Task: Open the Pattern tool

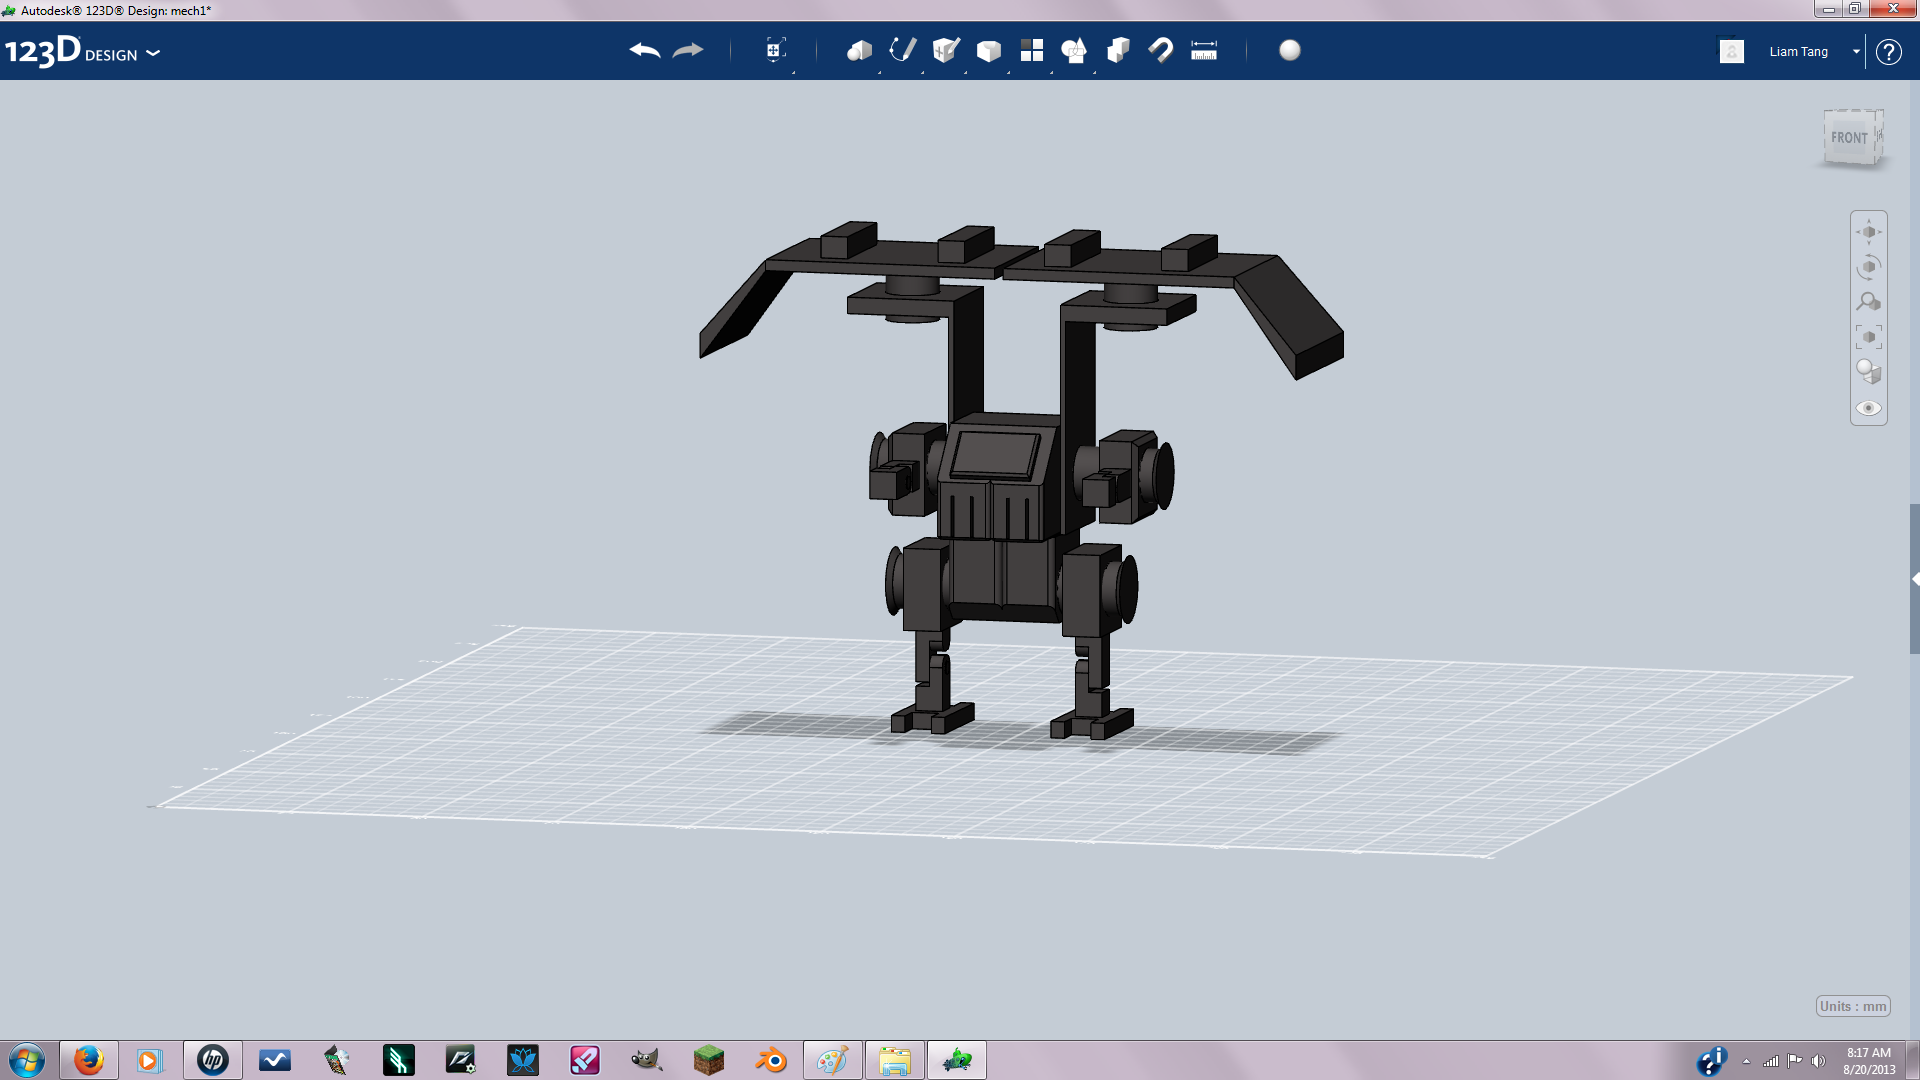Action: pyautogui.click(x=1032, y=50)
